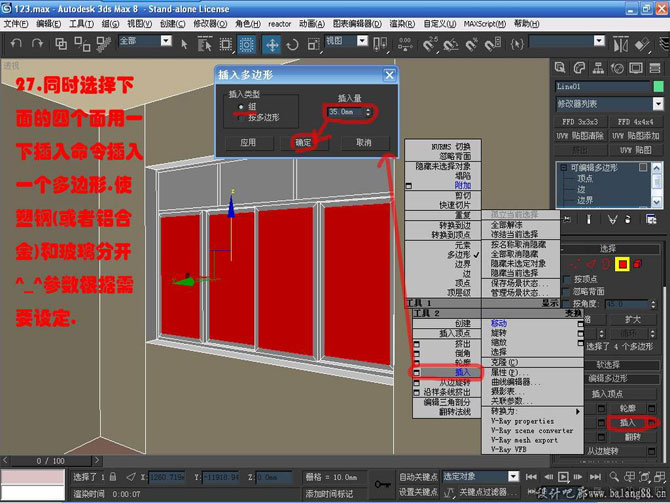Open the 修改器 menu

point(210,24)
